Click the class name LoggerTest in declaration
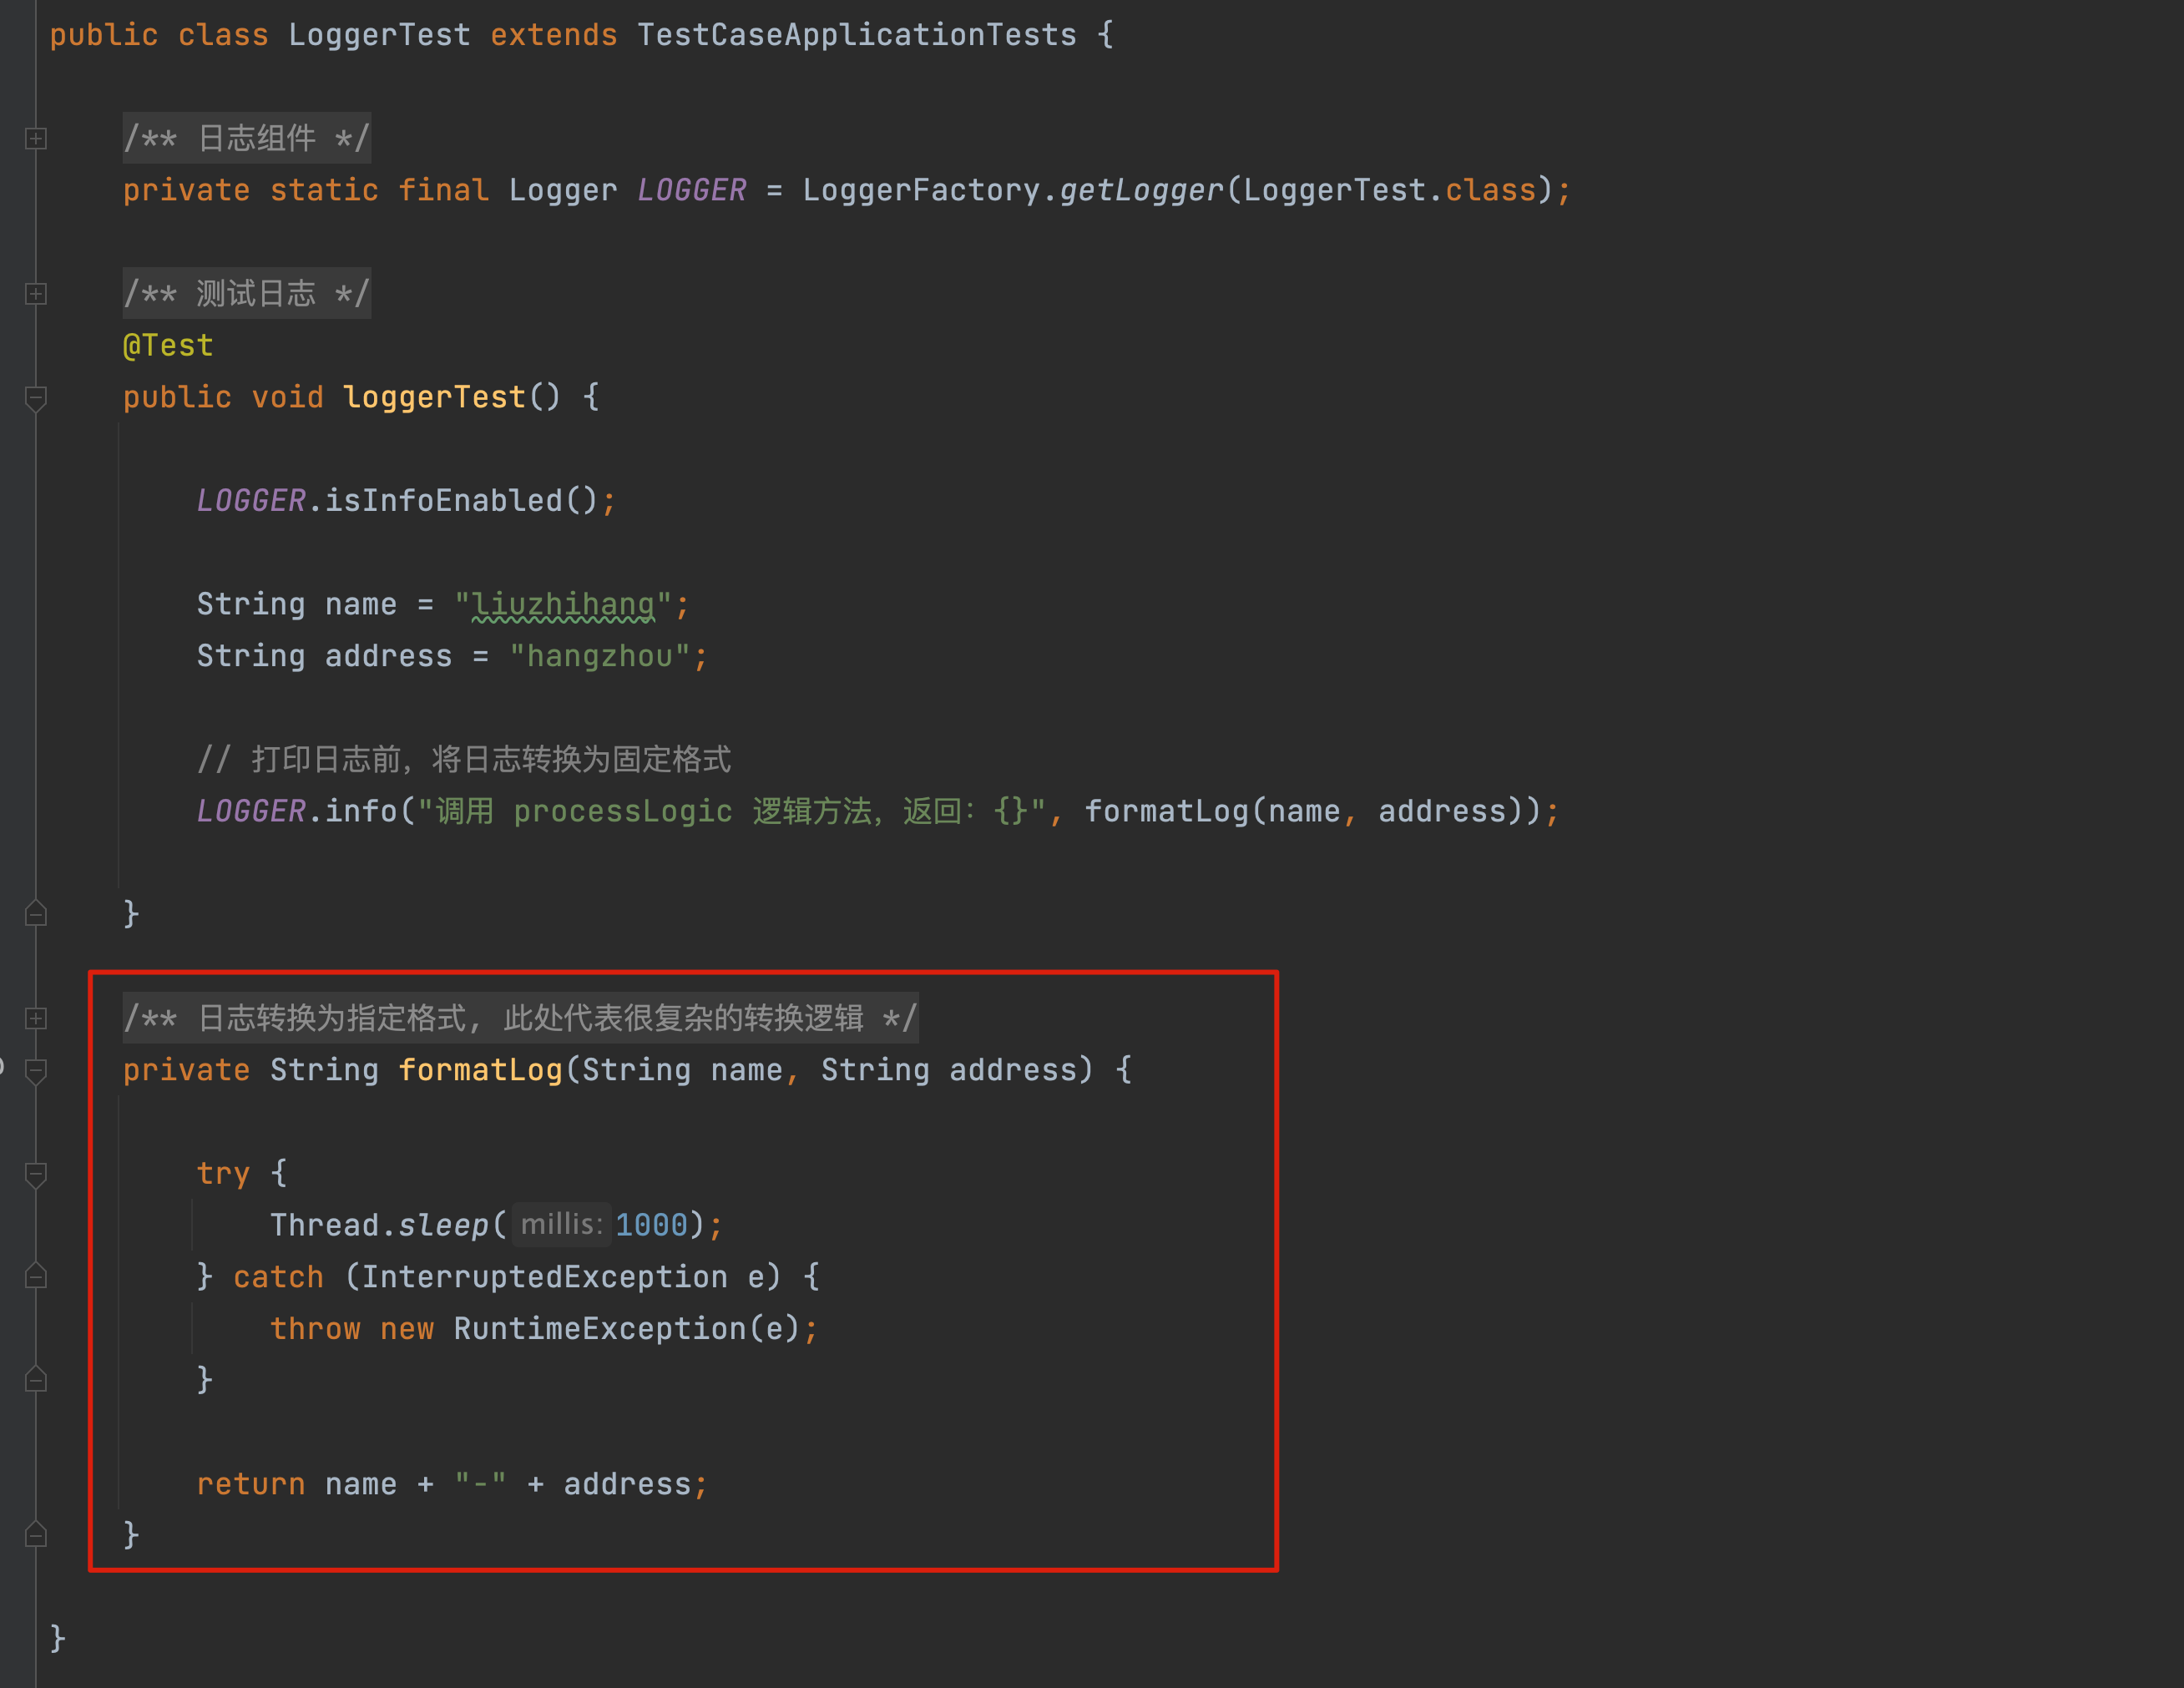 click(379, 35)
